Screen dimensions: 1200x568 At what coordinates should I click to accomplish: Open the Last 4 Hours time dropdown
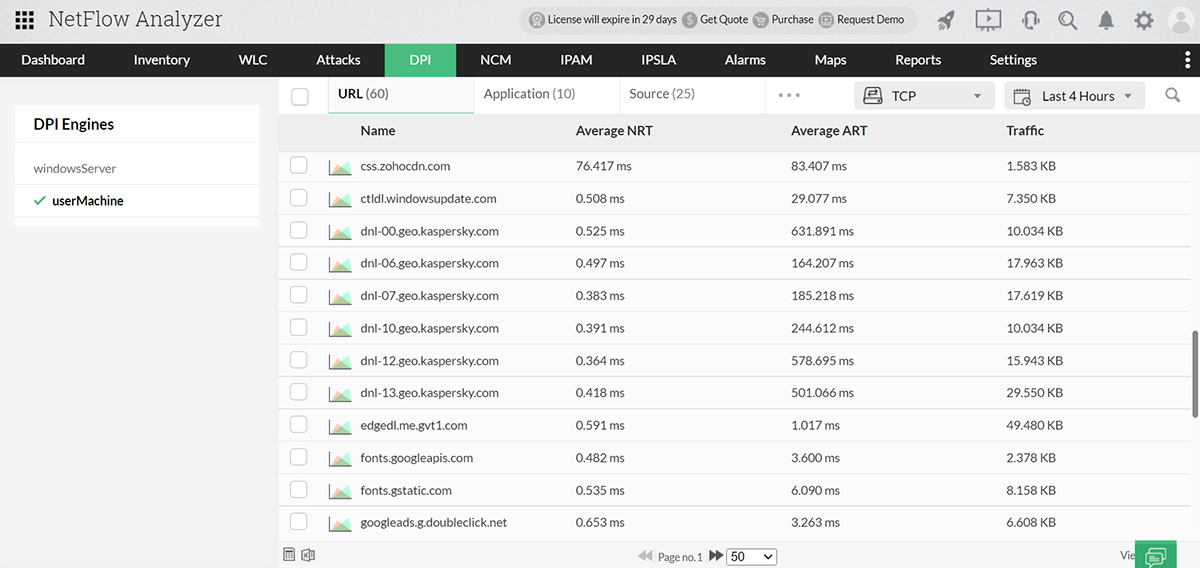point(1075,96)
